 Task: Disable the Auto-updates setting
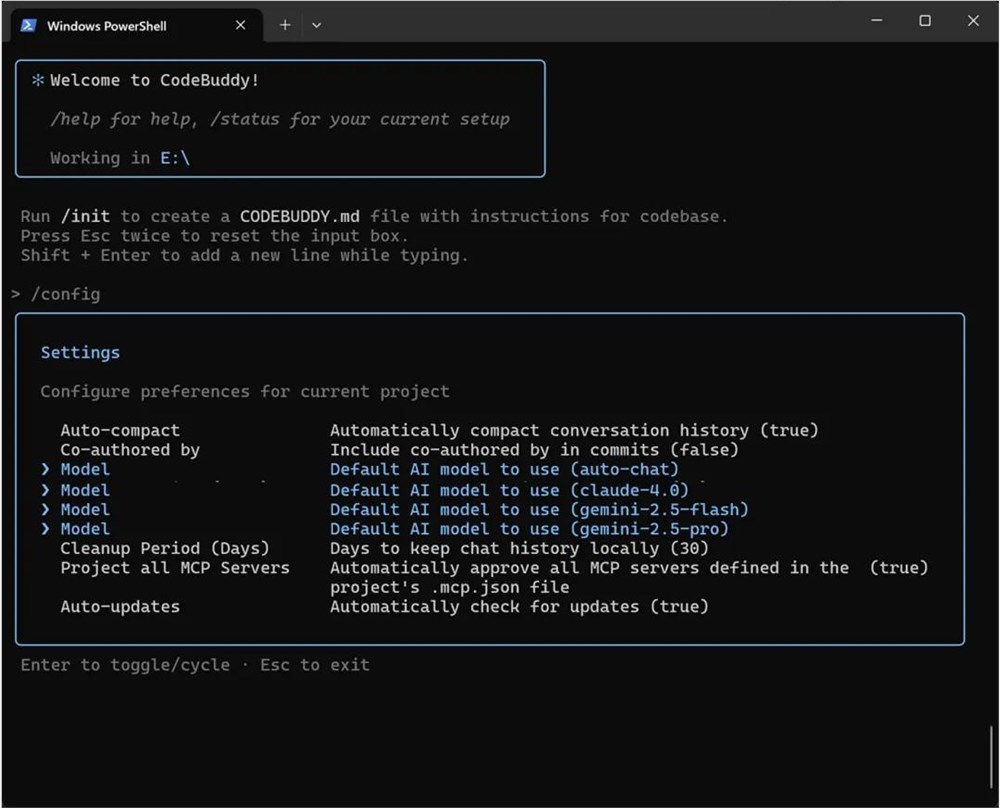click(120, 606)
